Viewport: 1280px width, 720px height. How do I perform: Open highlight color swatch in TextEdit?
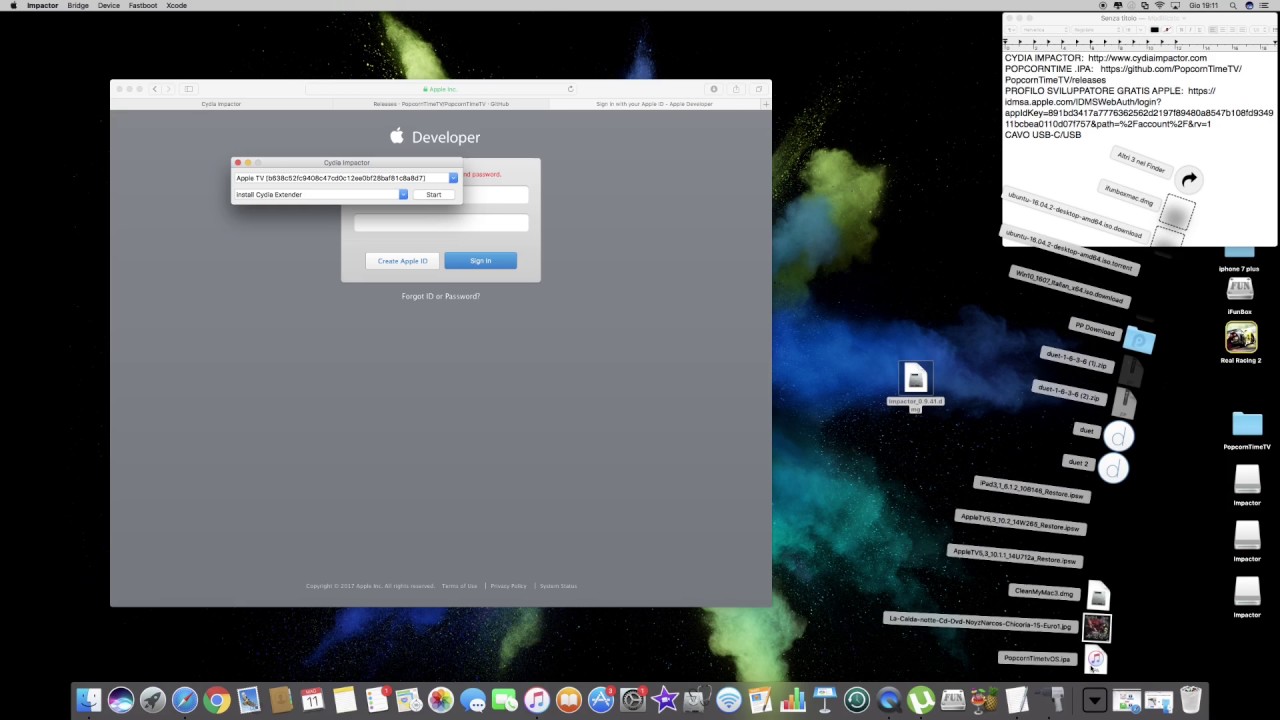pyautogui.click(x=1166, y=30)
